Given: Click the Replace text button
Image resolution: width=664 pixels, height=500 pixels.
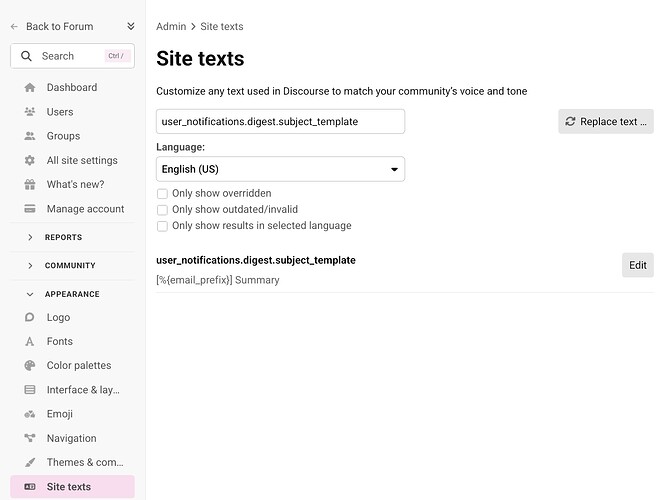Looking at the screenshot, I should (606, 122).
